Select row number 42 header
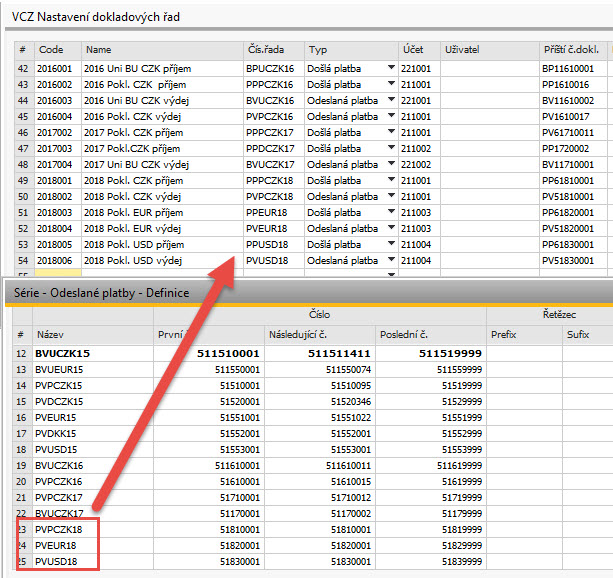Viewport: 613px width, 578px height. pos(24,68)
